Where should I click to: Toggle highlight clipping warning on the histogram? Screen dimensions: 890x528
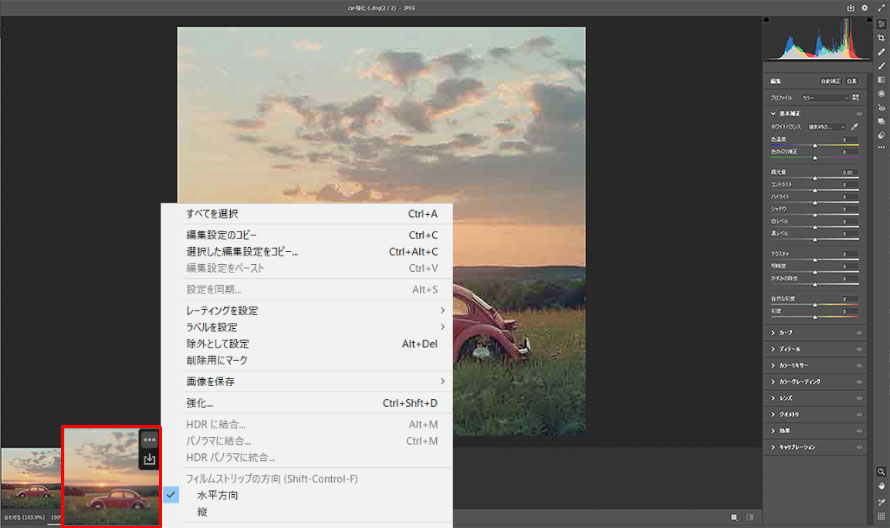coord(868,20)
